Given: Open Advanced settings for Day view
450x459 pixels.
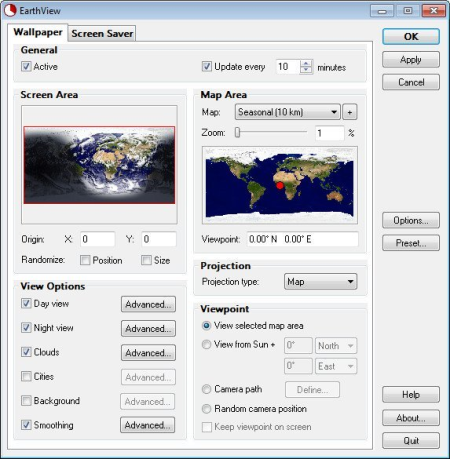Looking at the screenshot, I should coord(148,304).
